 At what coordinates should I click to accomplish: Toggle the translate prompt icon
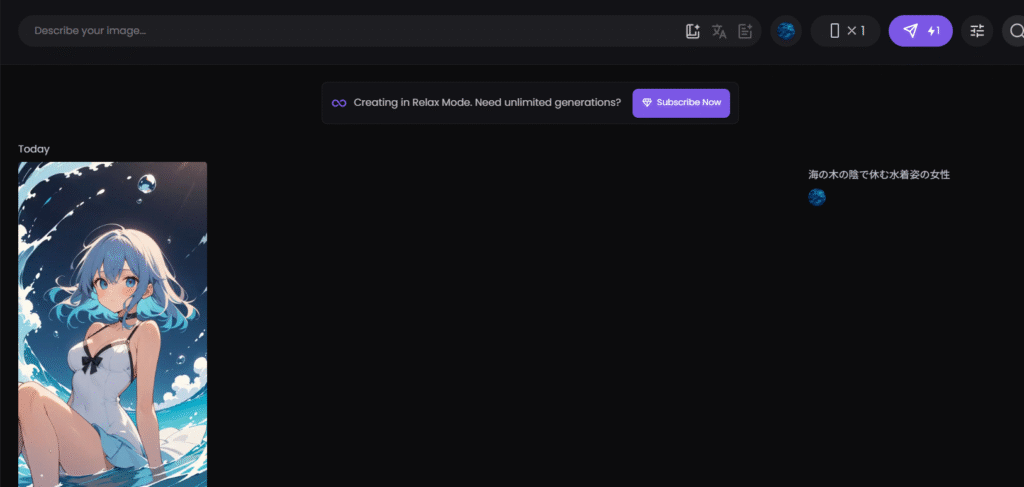(x=719, y=31)
